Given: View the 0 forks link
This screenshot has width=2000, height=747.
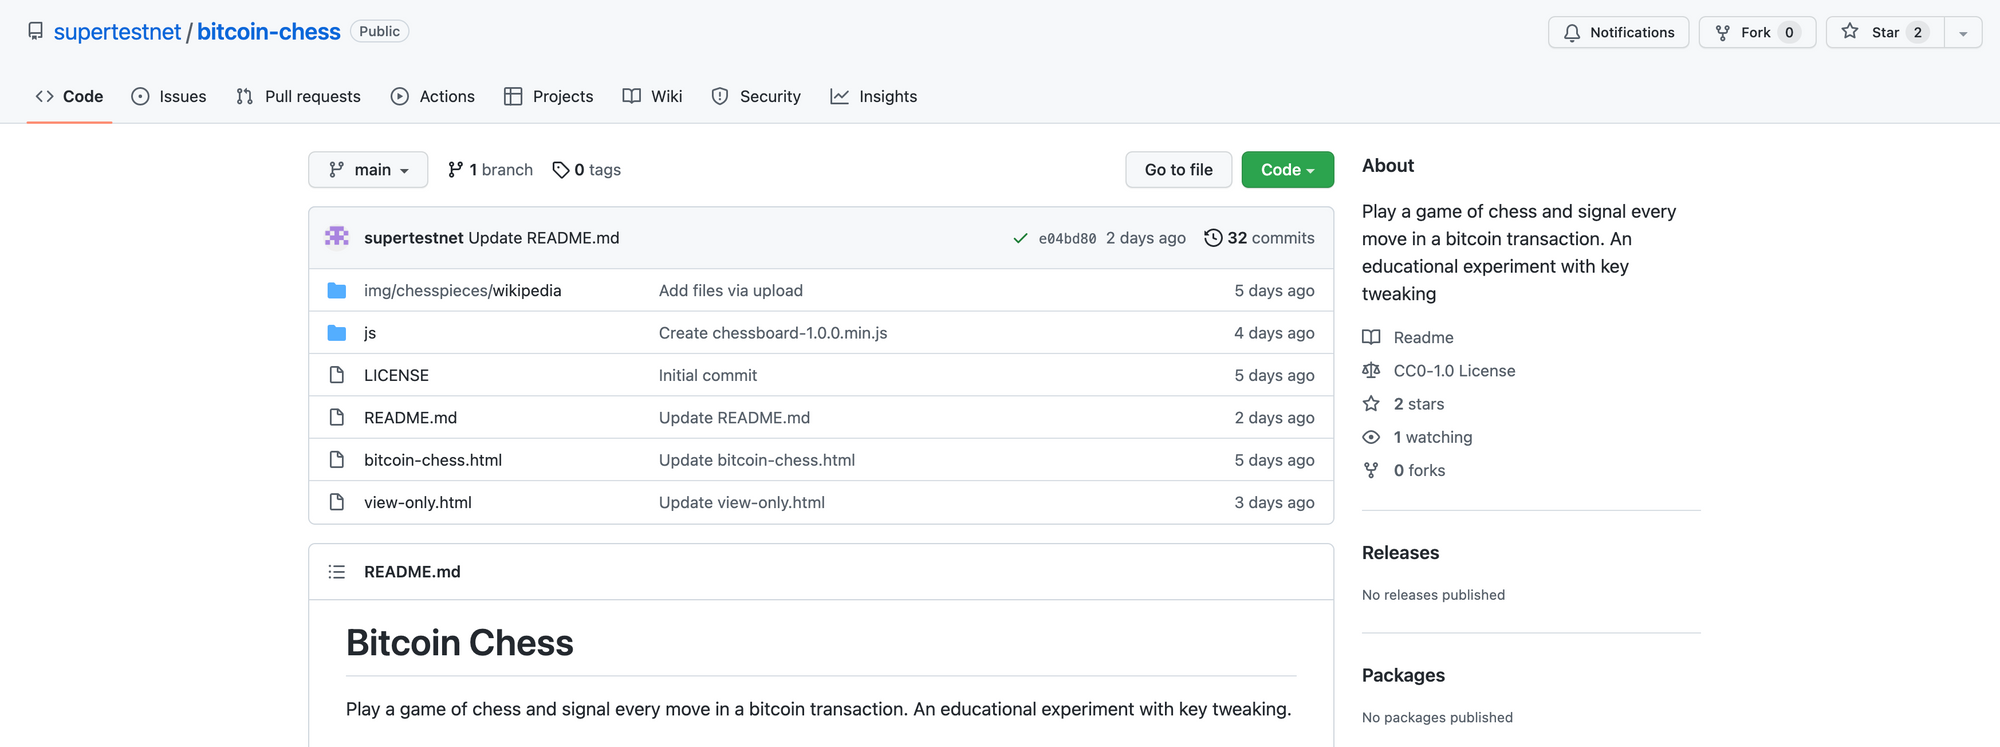Looking at the screenshot, I should click(x=1404, y=470).
